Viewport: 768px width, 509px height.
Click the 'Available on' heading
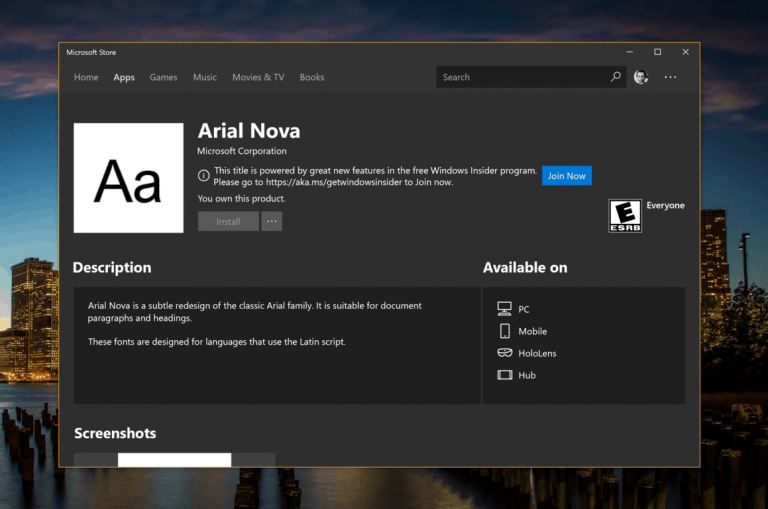click(525, 267)
